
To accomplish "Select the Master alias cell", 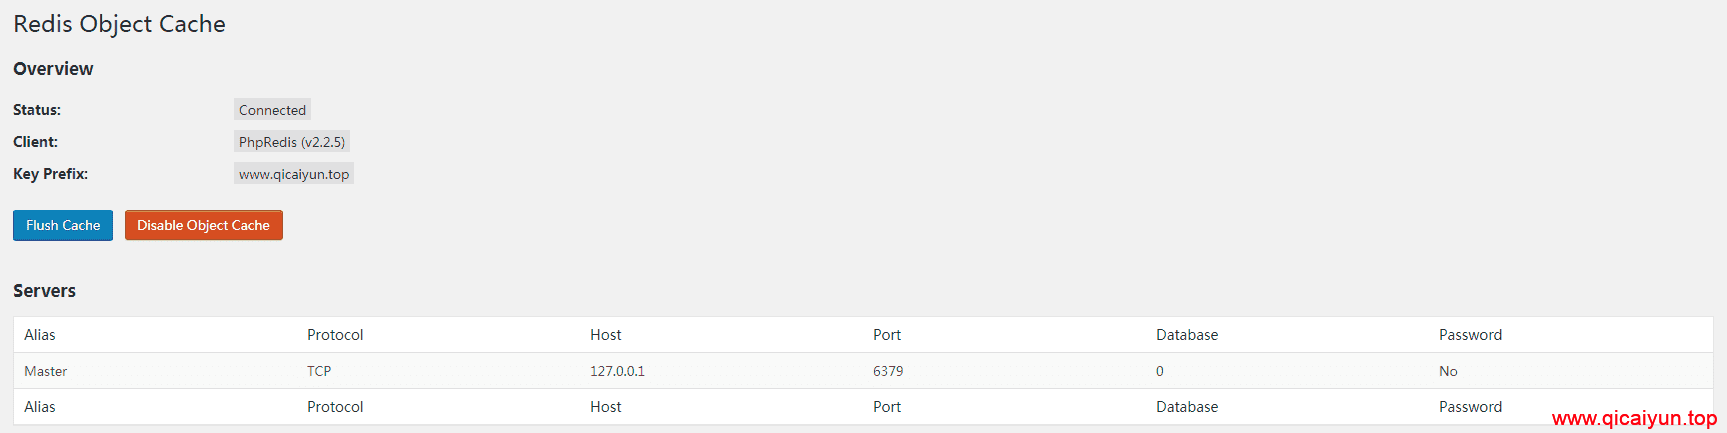I will (x=46, y=371).
